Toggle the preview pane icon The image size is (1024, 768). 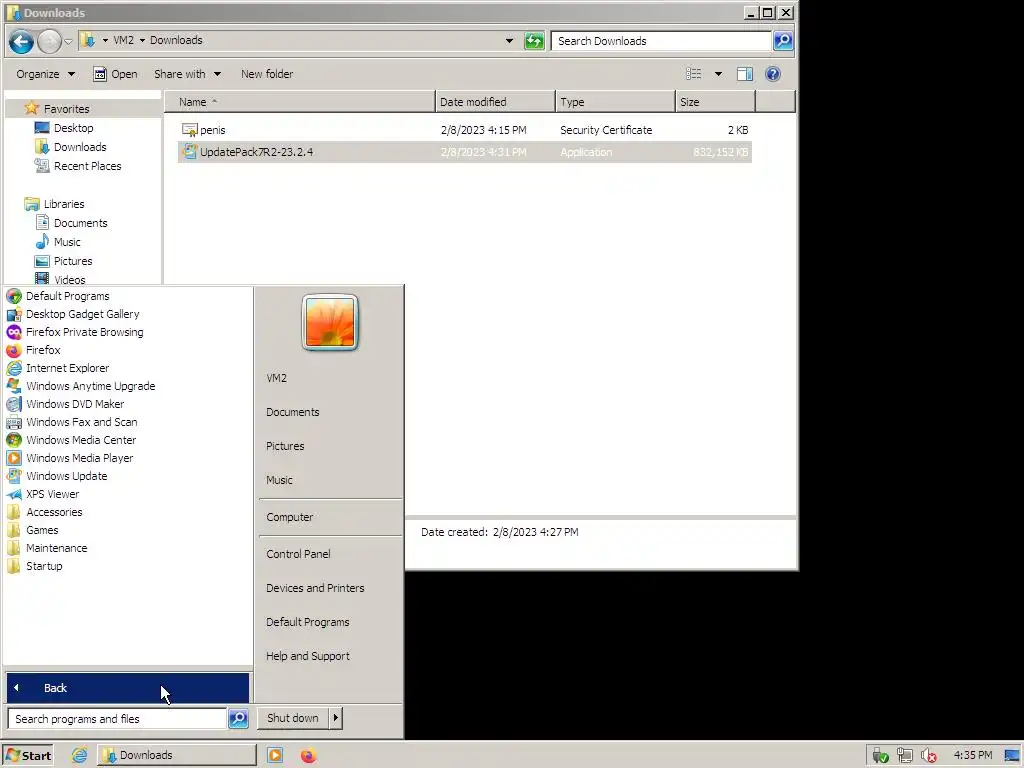click(744, 74)
